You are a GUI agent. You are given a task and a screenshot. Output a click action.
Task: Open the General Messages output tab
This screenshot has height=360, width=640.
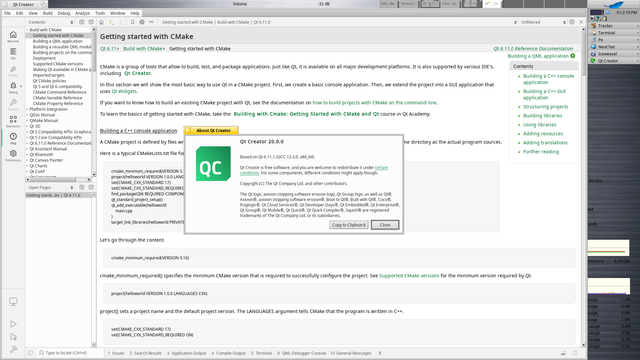click(x=351, y=353)
